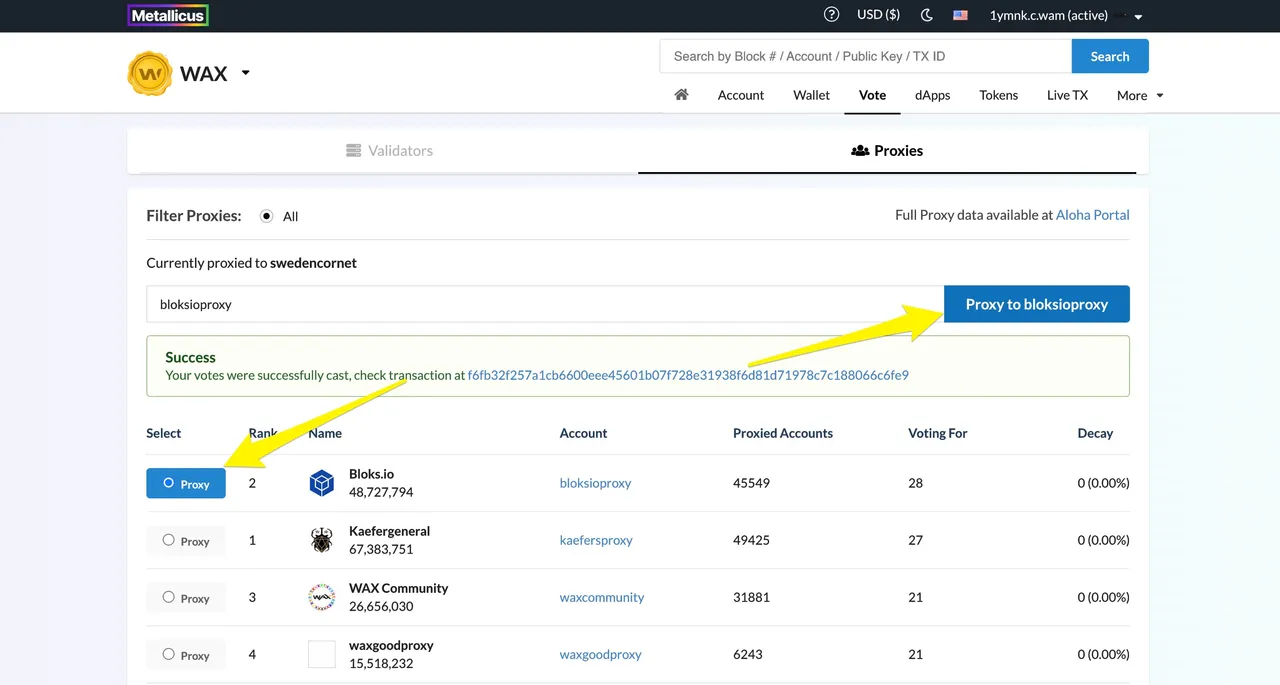Click proxied accounts value 49425
The image size is (1280, 685).
tap(751, 540)
